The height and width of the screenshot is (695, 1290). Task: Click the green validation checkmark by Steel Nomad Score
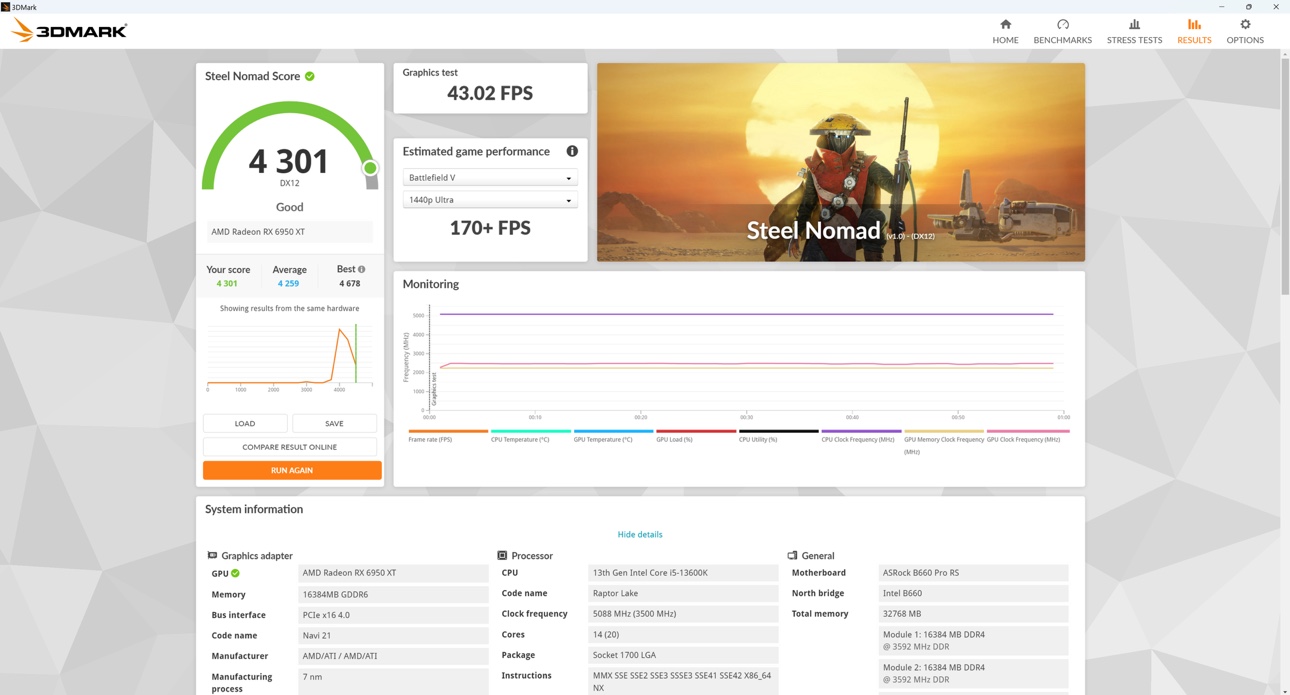310,76
